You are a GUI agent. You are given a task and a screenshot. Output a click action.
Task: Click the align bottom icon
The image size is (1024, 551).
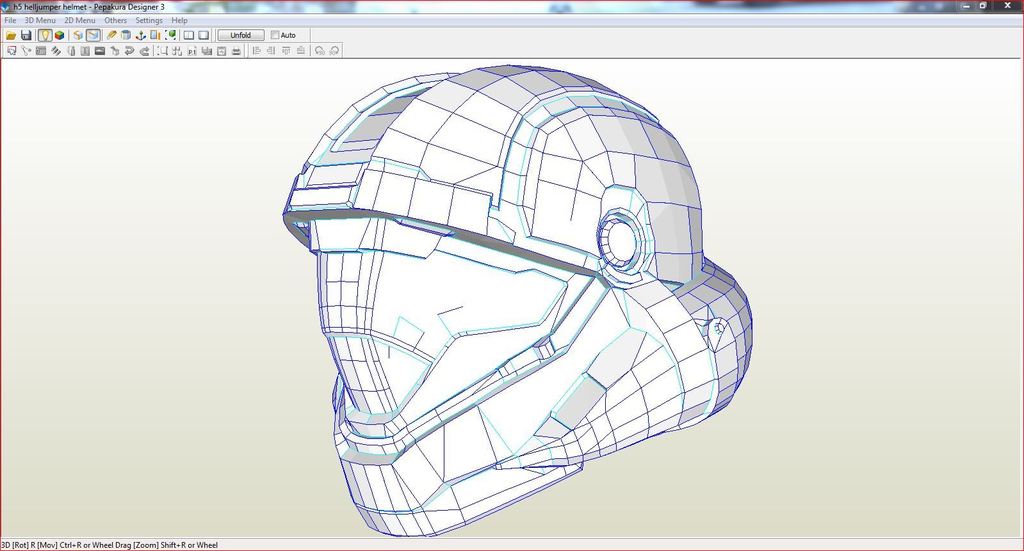tap(301, 50)
